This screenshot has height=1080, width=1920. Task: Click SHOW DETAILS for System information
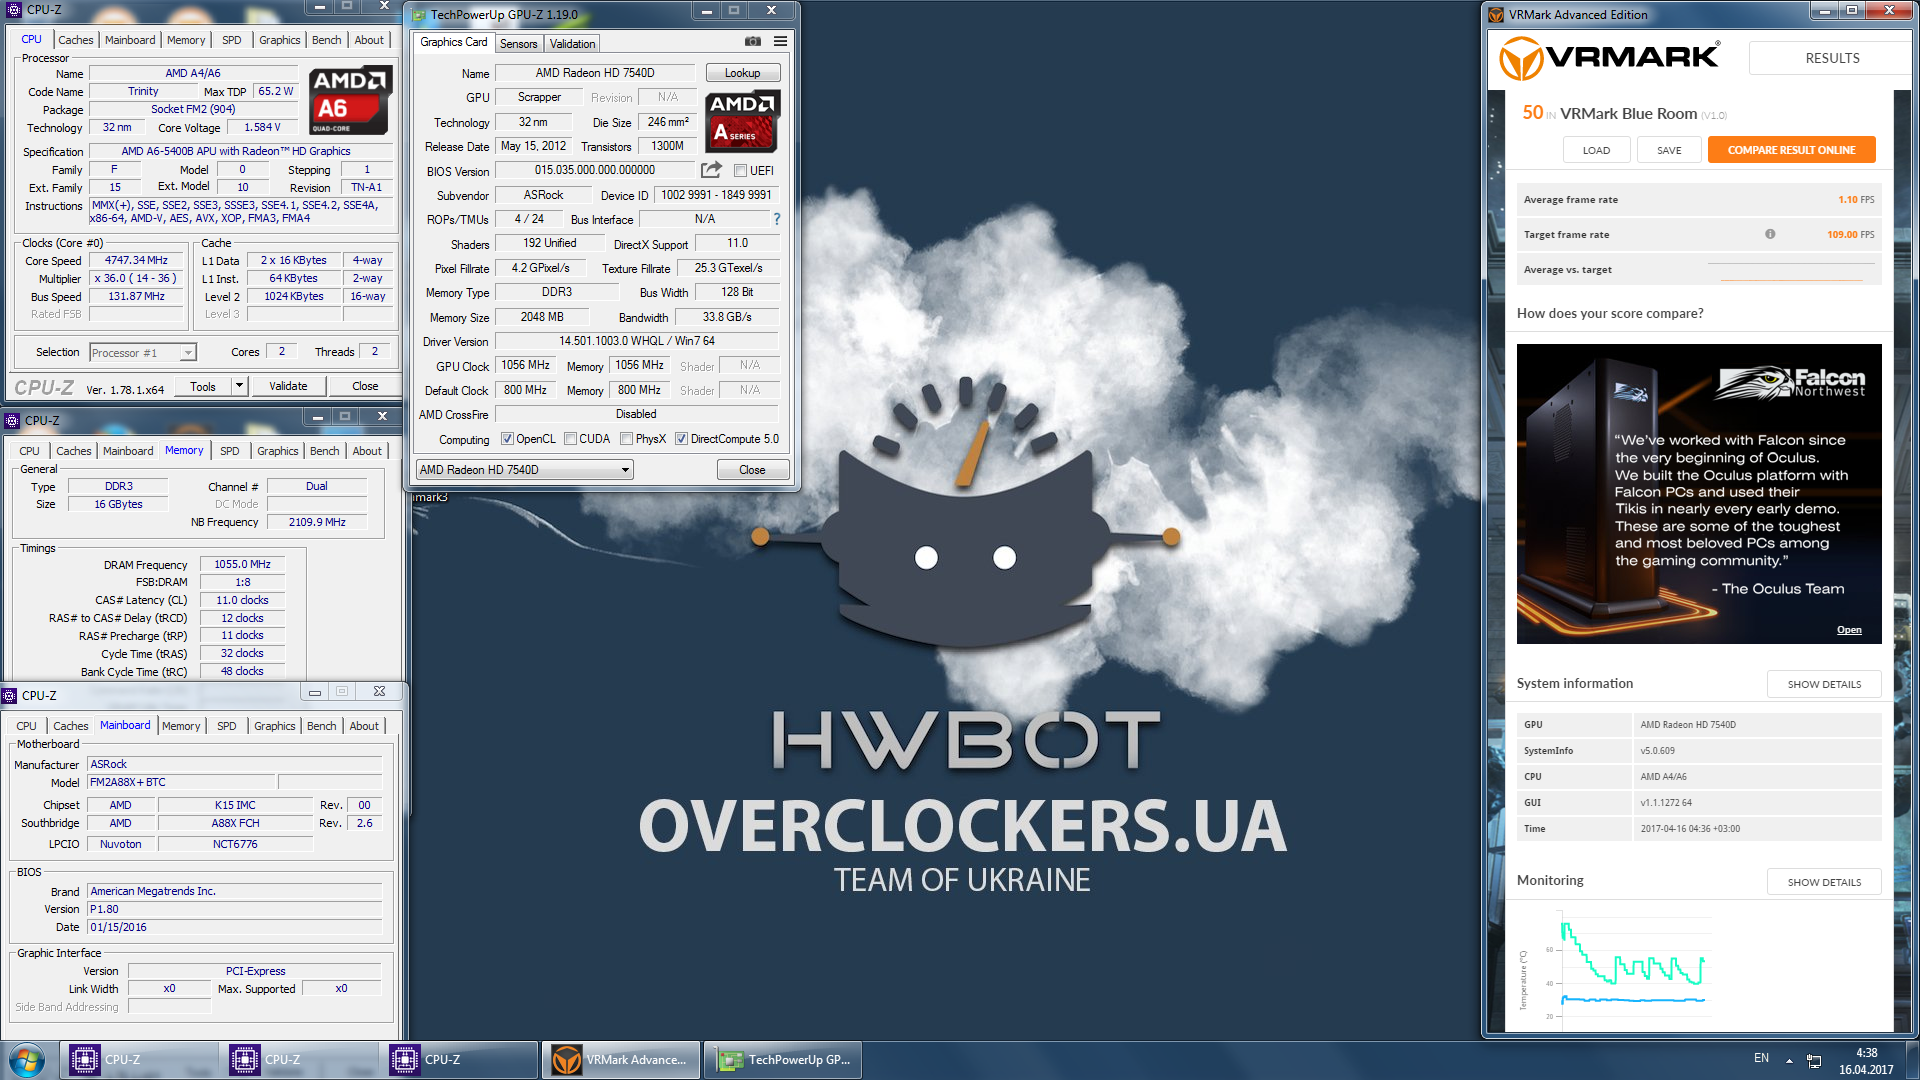(1824, 684)
